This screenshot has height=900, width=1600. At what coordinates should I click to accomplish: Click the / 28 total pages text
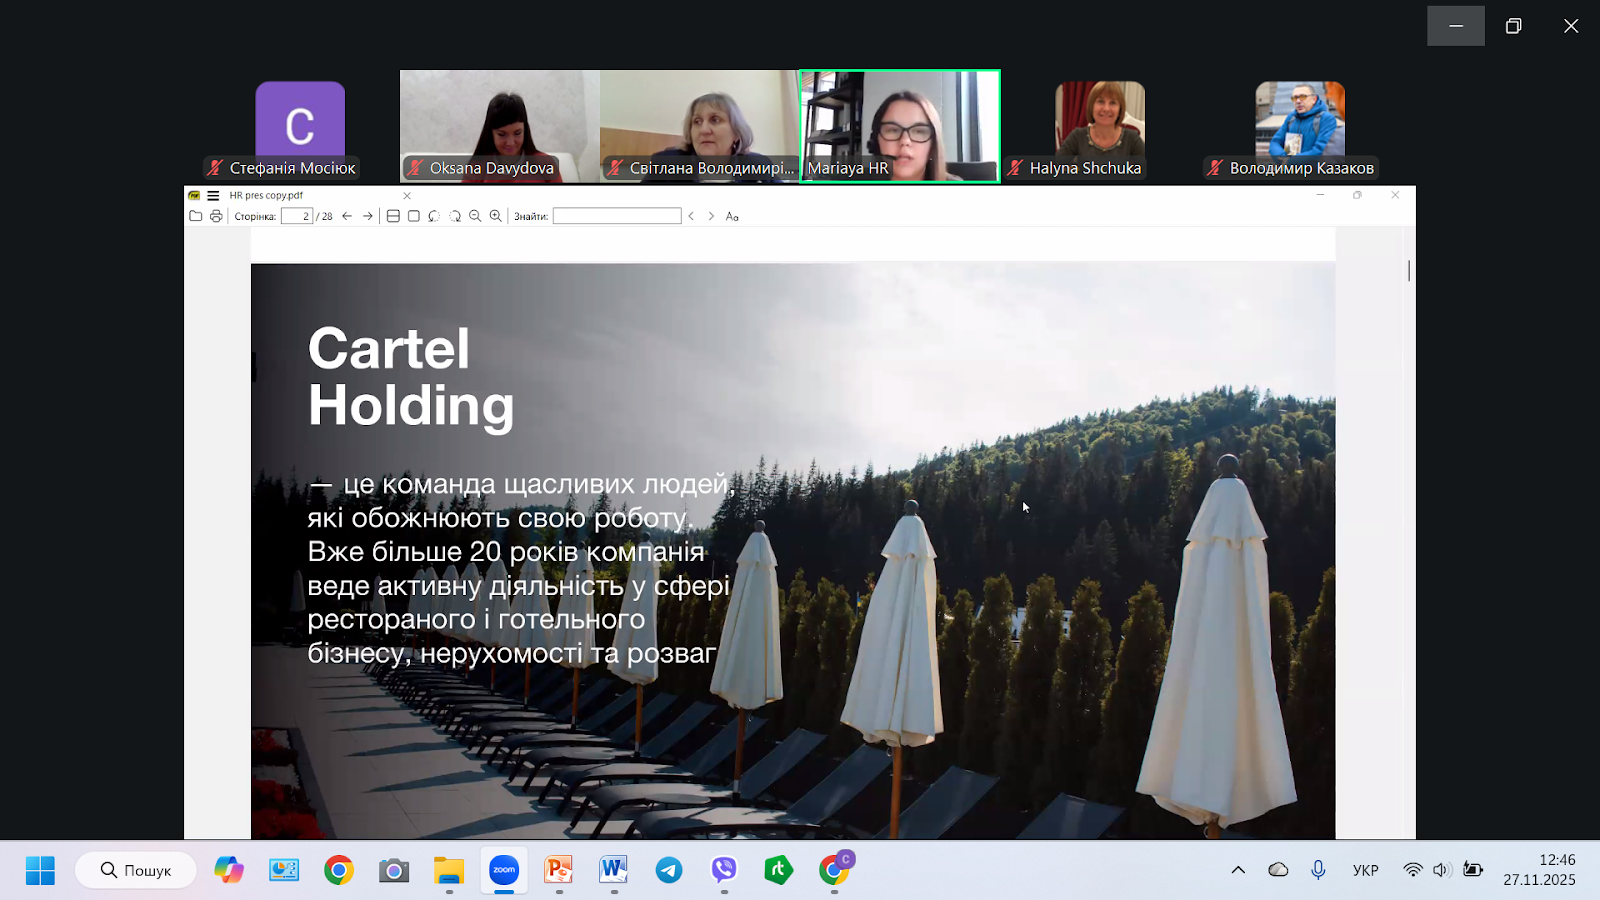pos(325,216)
